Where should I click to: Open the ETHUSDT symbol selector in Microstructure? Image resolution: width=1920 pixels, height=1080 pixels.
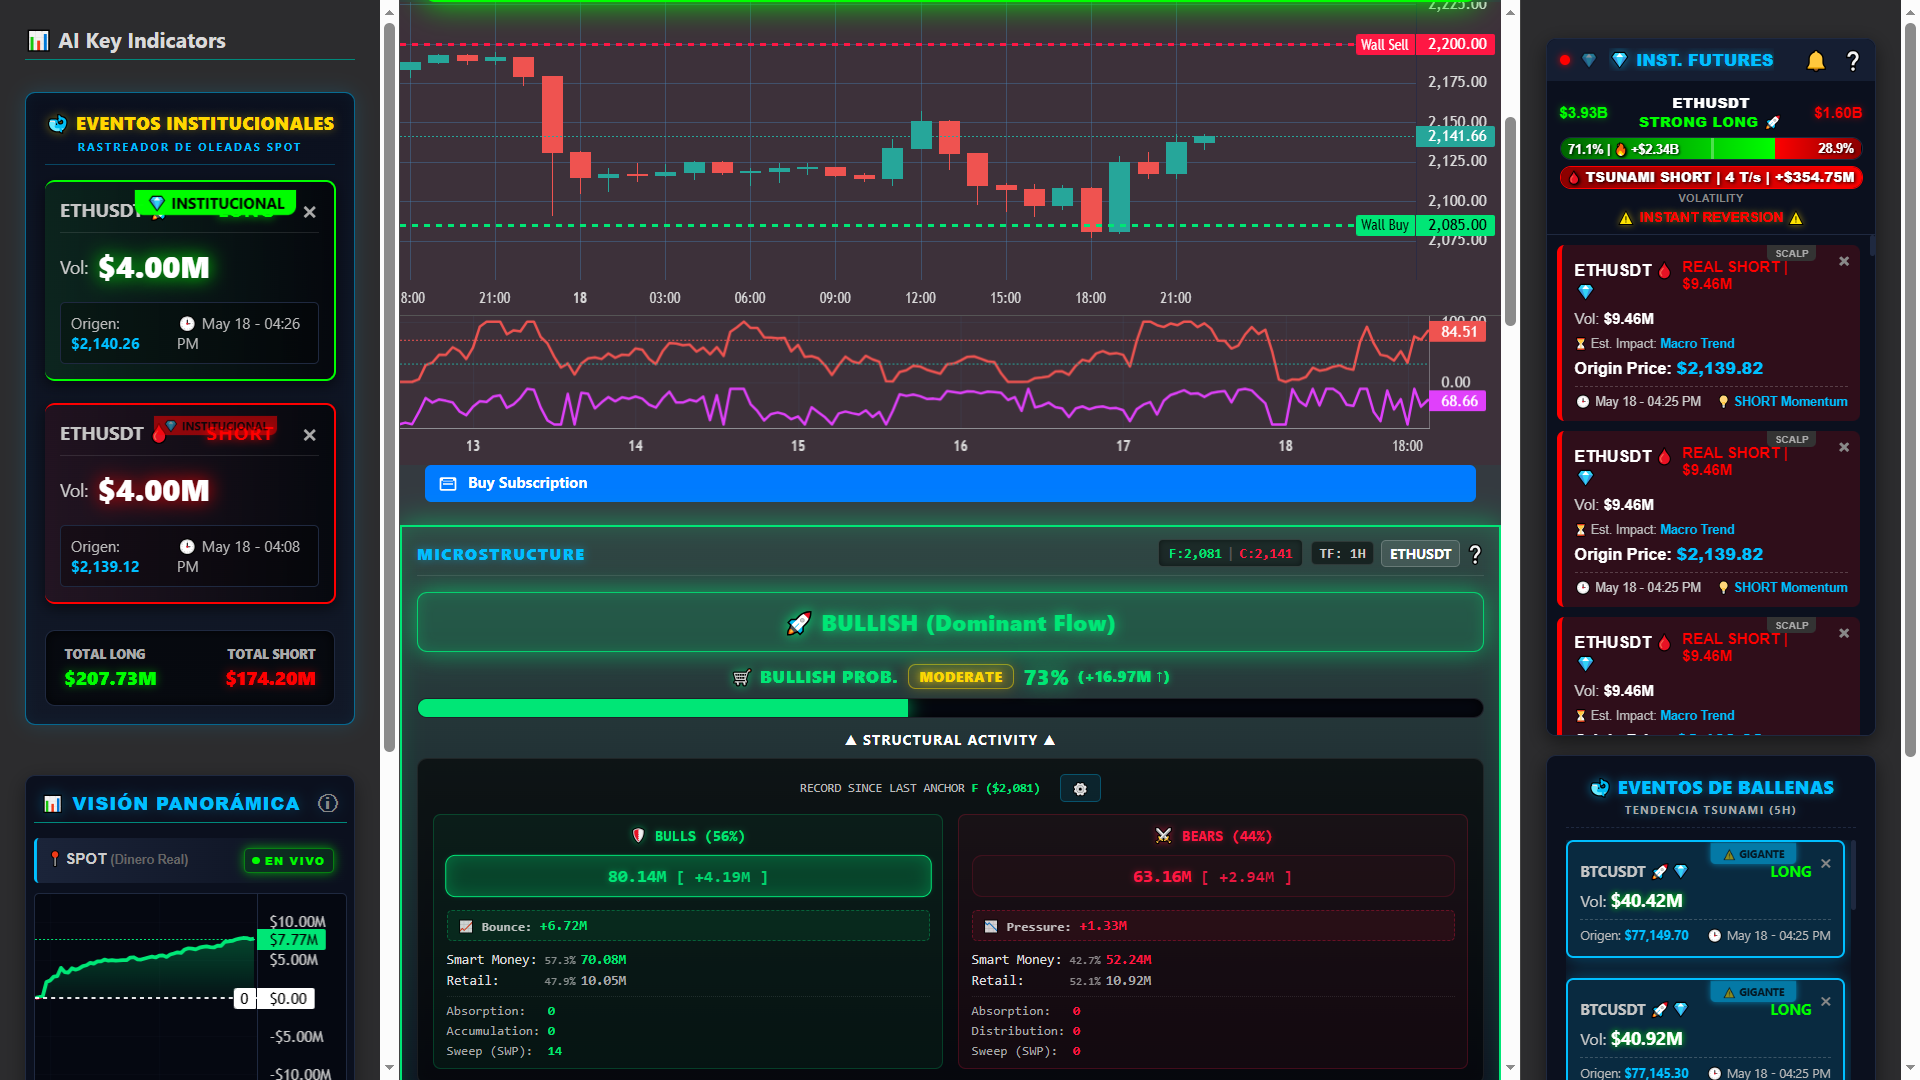click(1420, 554)
